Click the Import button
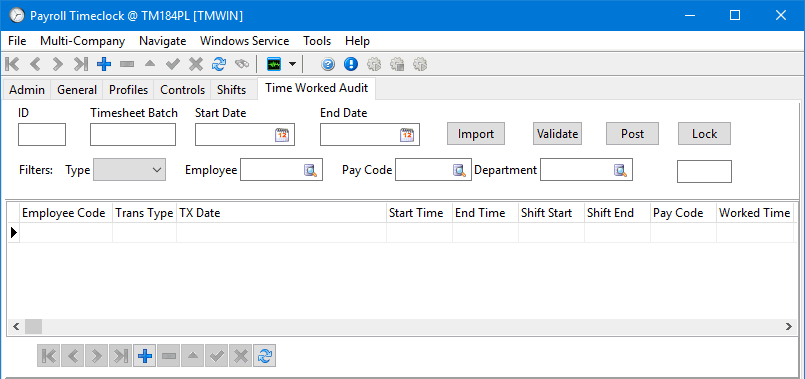 point(476,134)
